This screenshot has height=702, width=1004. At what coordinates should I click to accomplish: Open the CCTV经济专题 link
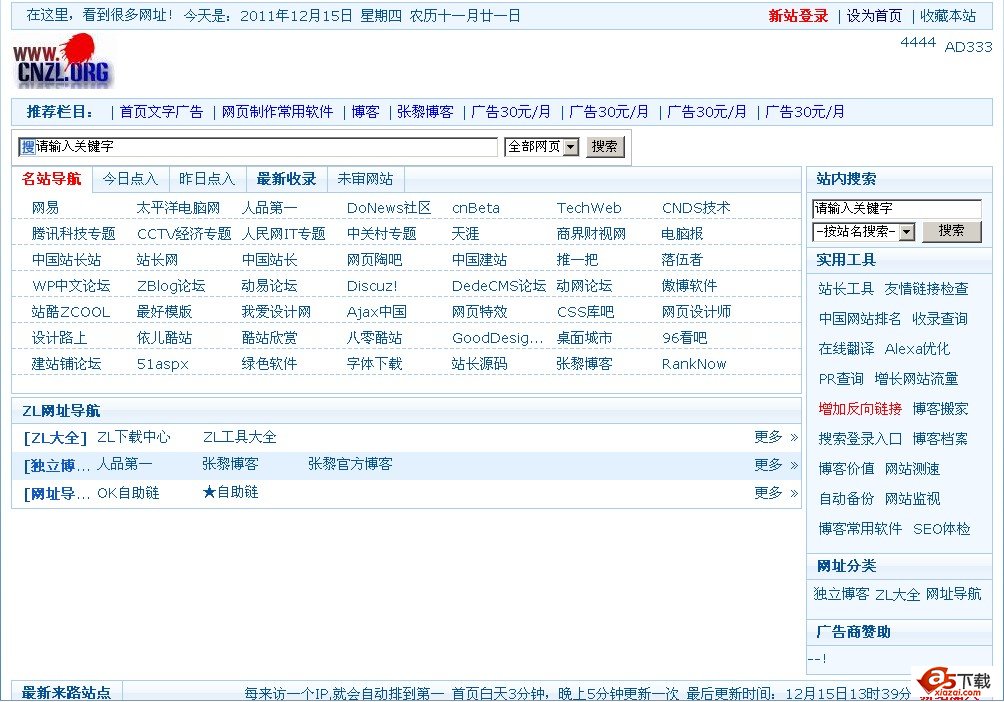tap(184, 234)
